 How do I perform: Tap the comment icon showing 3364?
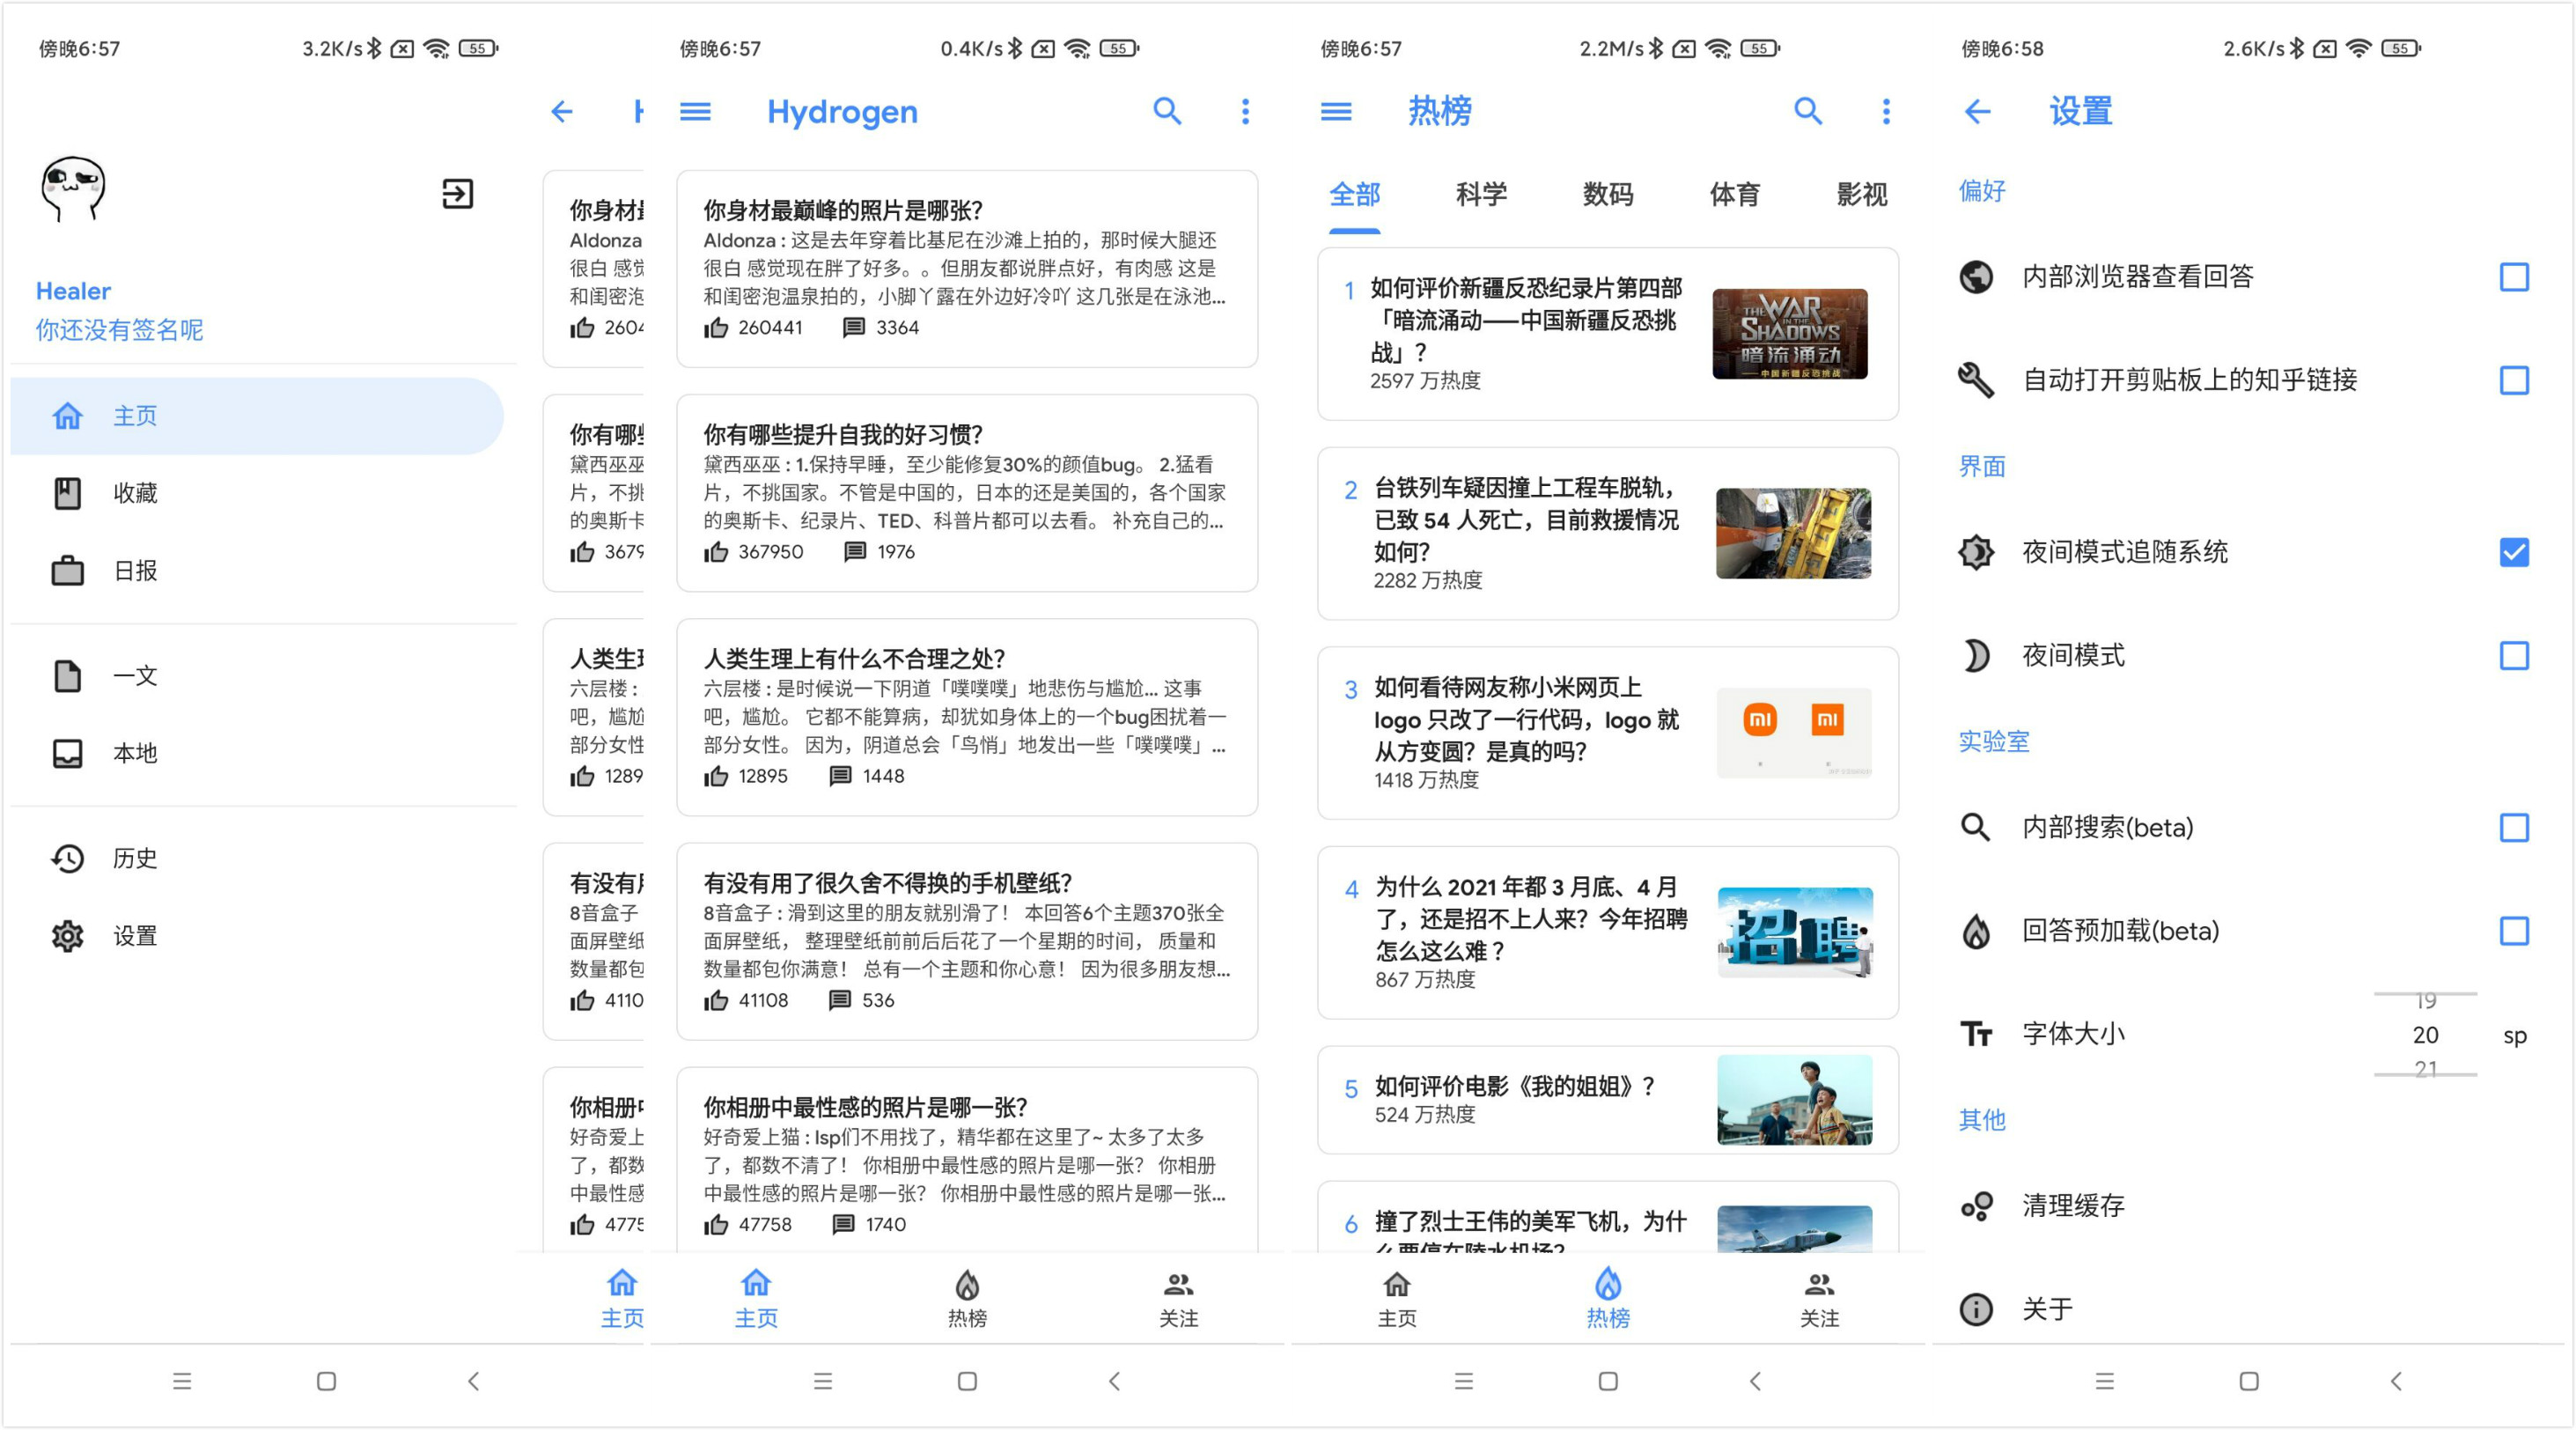pos(854,327)
